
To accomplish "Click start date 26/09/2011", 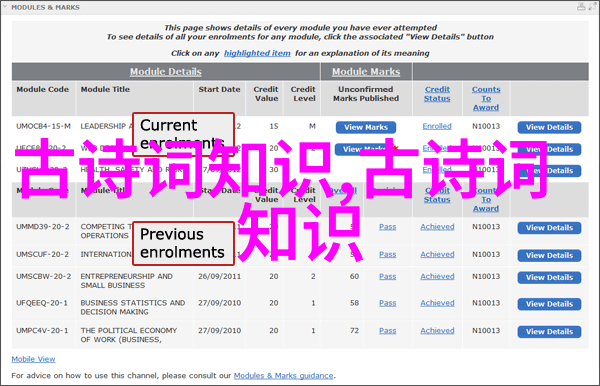I will 219,276.
